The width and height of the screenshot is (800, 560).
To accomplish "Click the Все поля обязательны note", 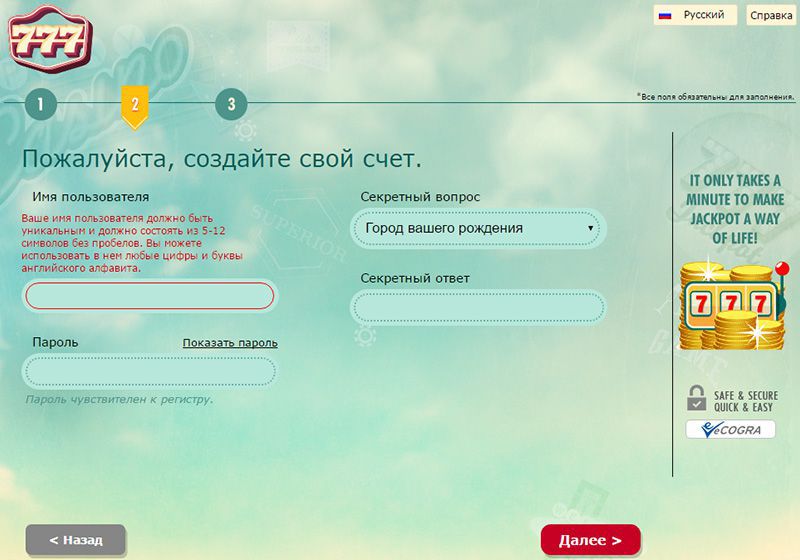I will coord(715,96).
